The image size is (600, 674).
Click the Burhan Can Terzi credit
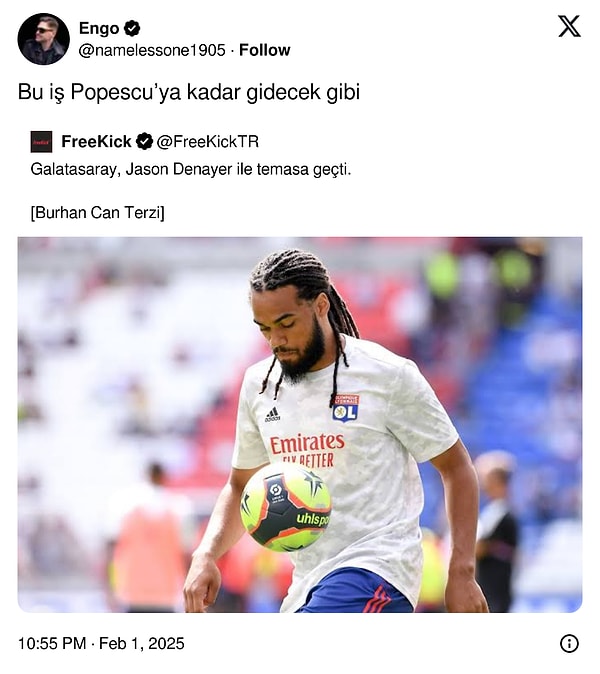point(98,212)
